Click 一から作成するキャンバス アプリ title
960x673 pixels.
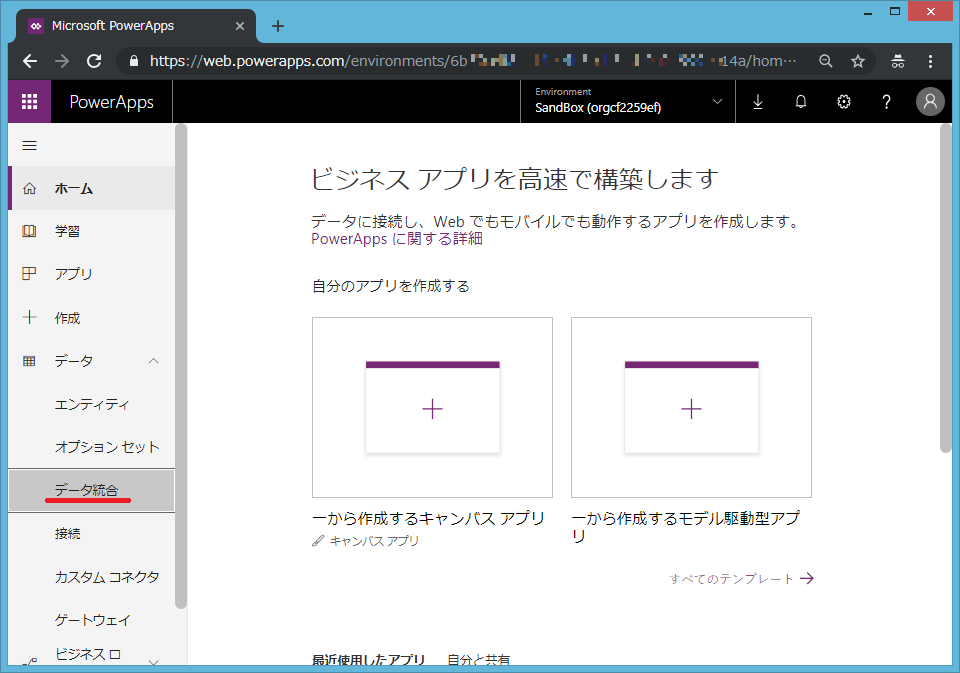pyautogui.click(x=428, y=519)
